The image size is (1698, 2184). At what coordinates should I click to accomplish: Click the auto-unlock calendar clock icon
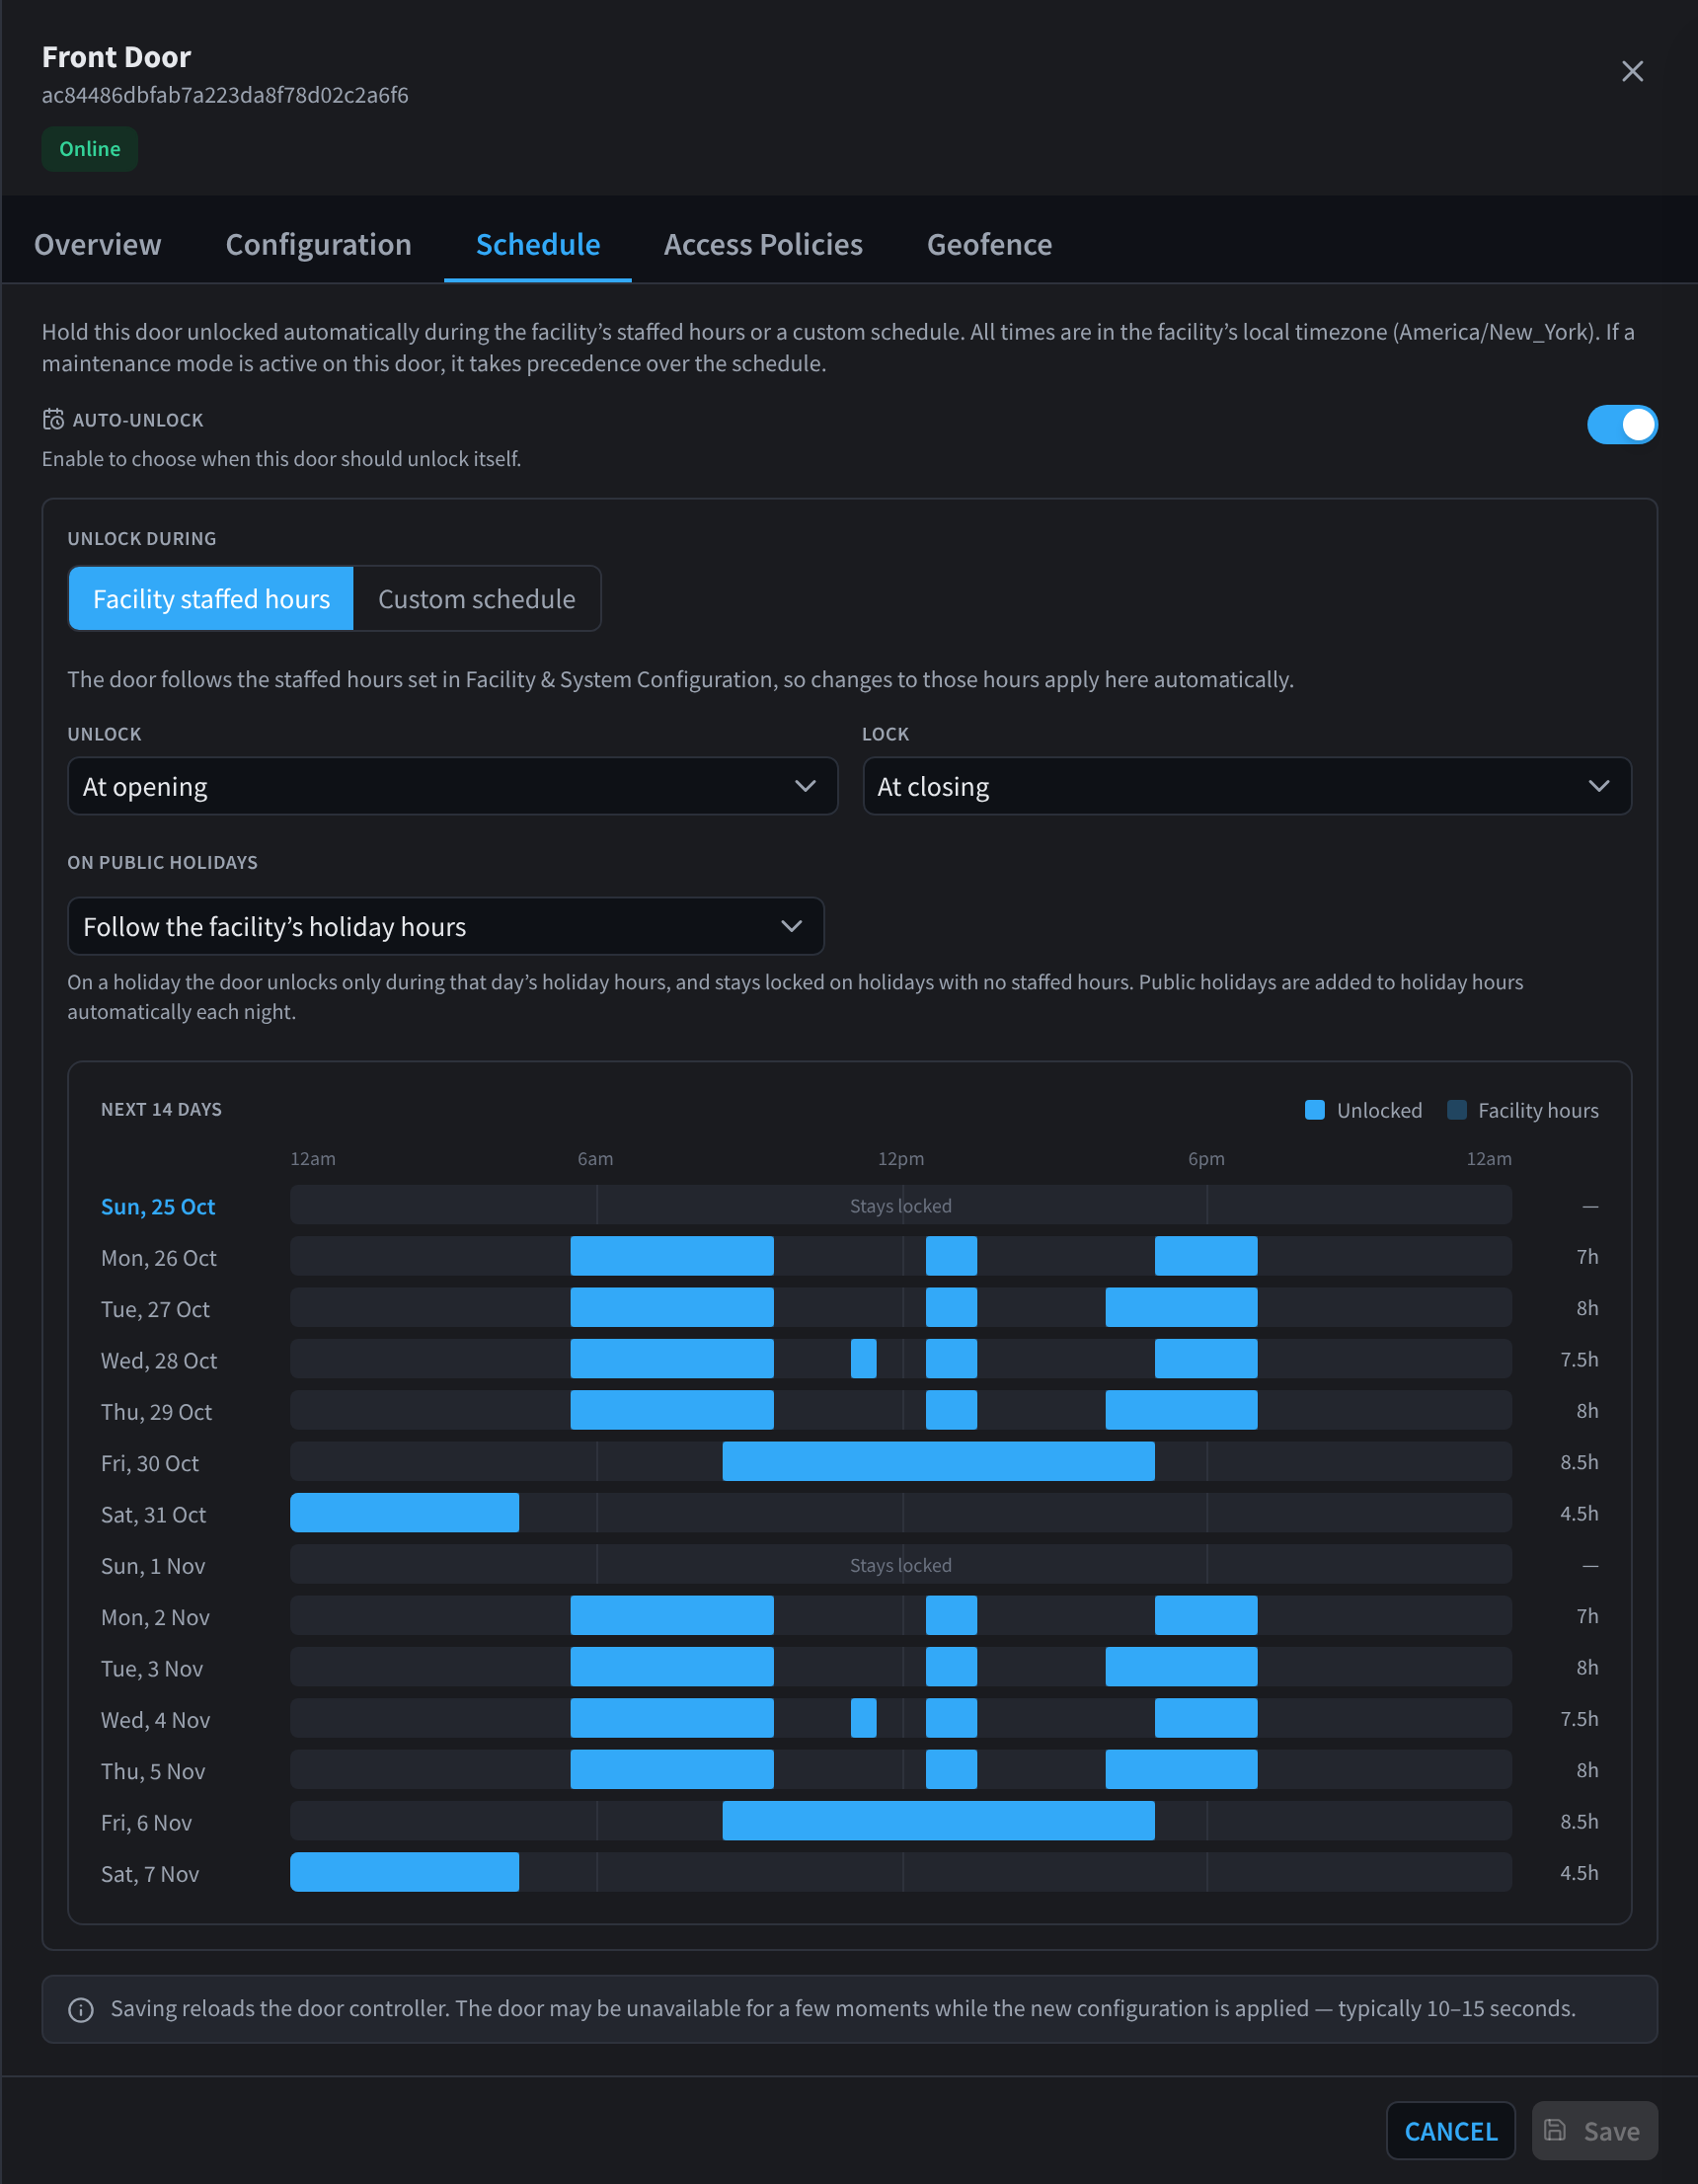(x=53, y=419)
